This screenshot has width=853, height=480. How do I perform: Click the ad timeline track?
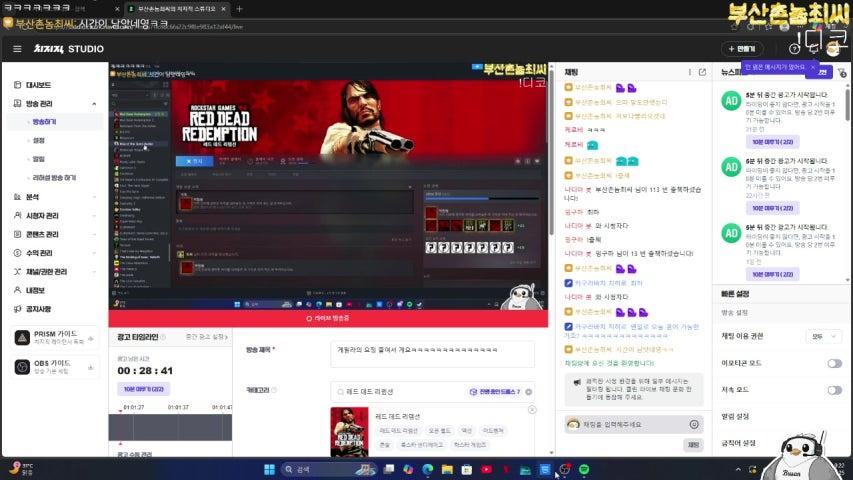[170, 427]
